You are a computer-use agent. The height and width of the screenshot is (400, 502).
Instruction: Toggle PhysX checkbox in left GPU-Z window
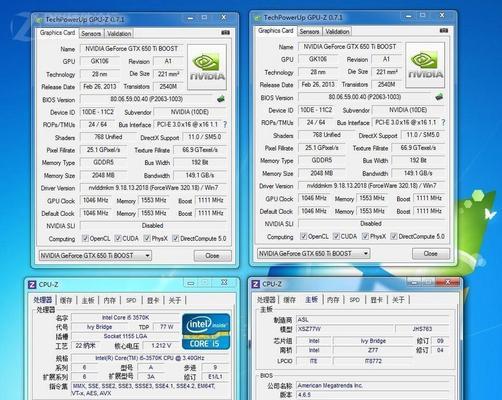[x=147, y=238]
